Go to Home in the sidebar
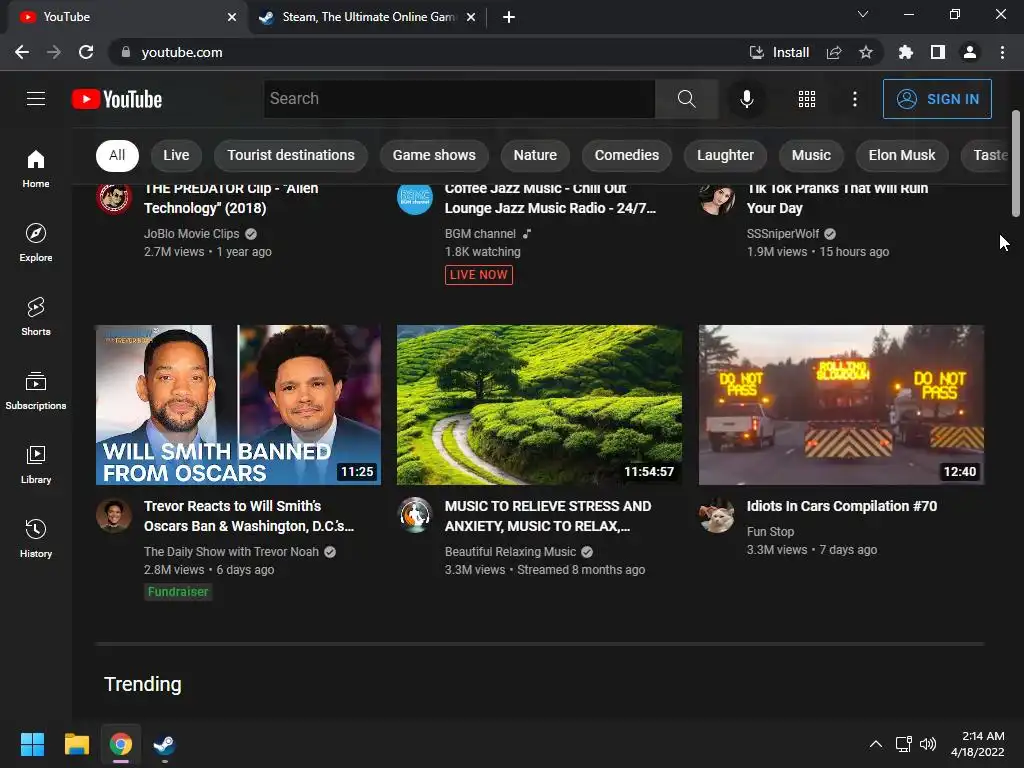The image size is (1024, 768). 36,168
